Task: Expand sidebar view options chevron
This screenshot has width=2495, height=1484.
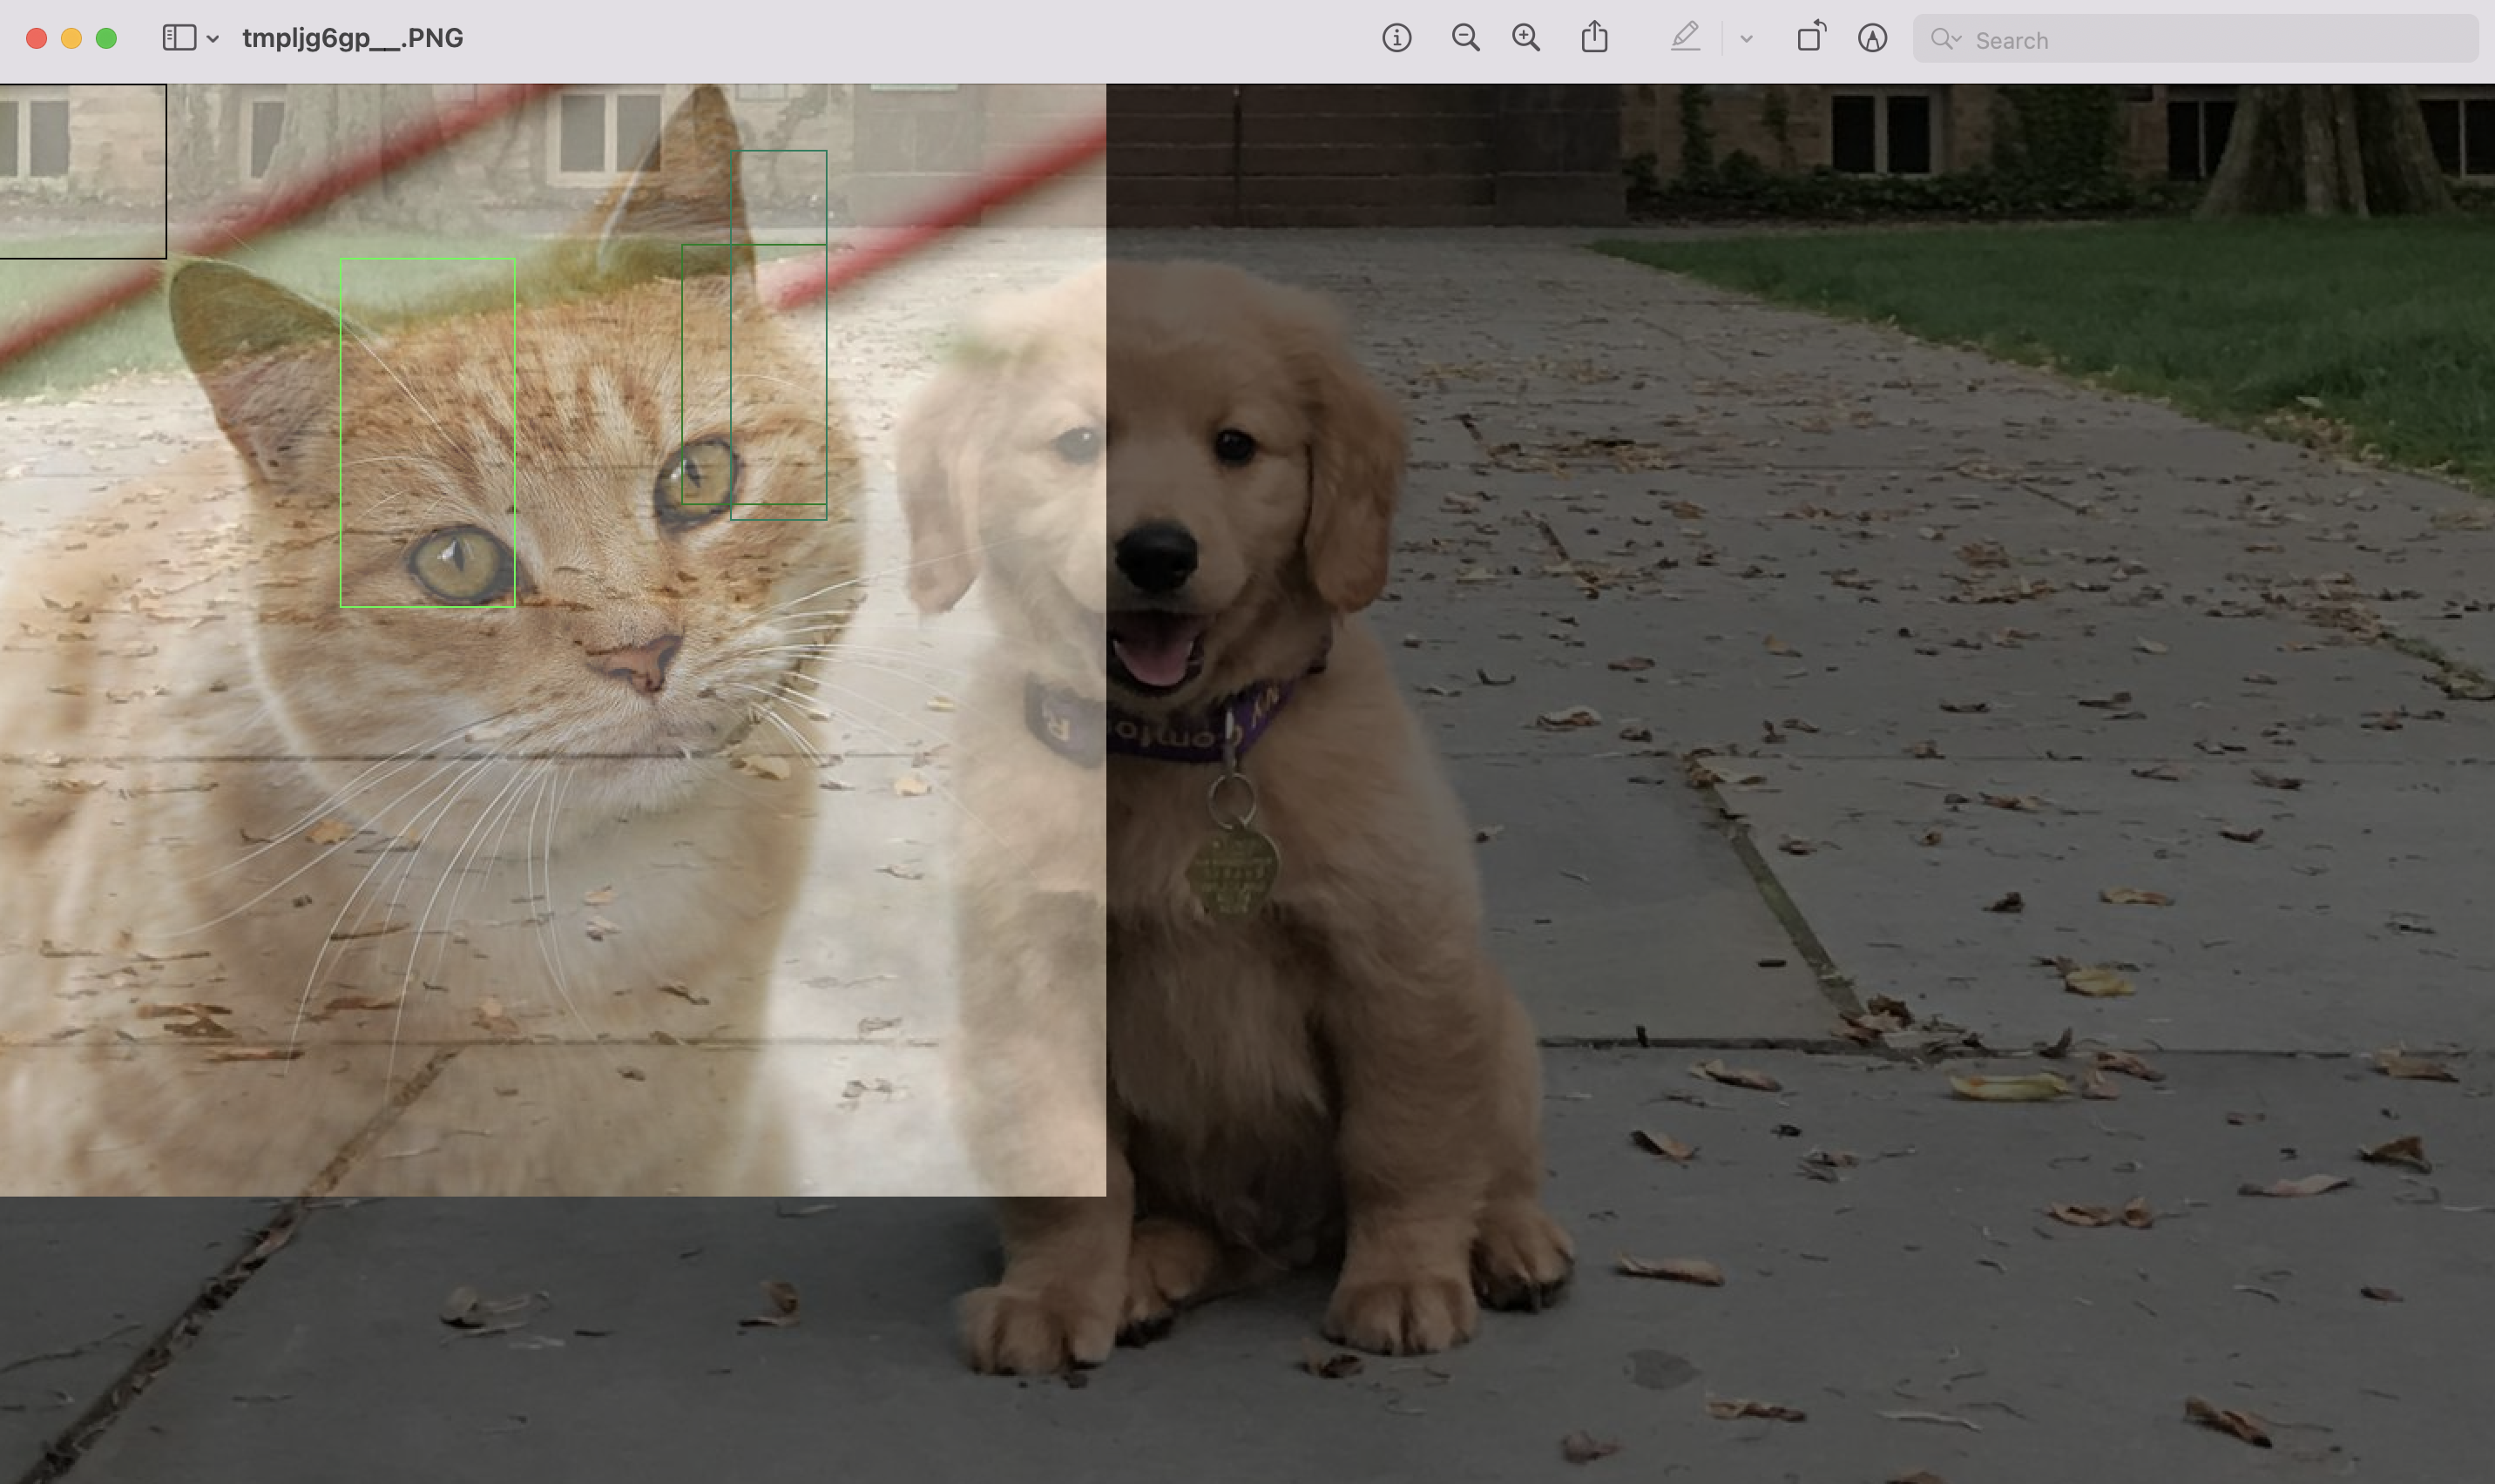Action: click(212, 39)
